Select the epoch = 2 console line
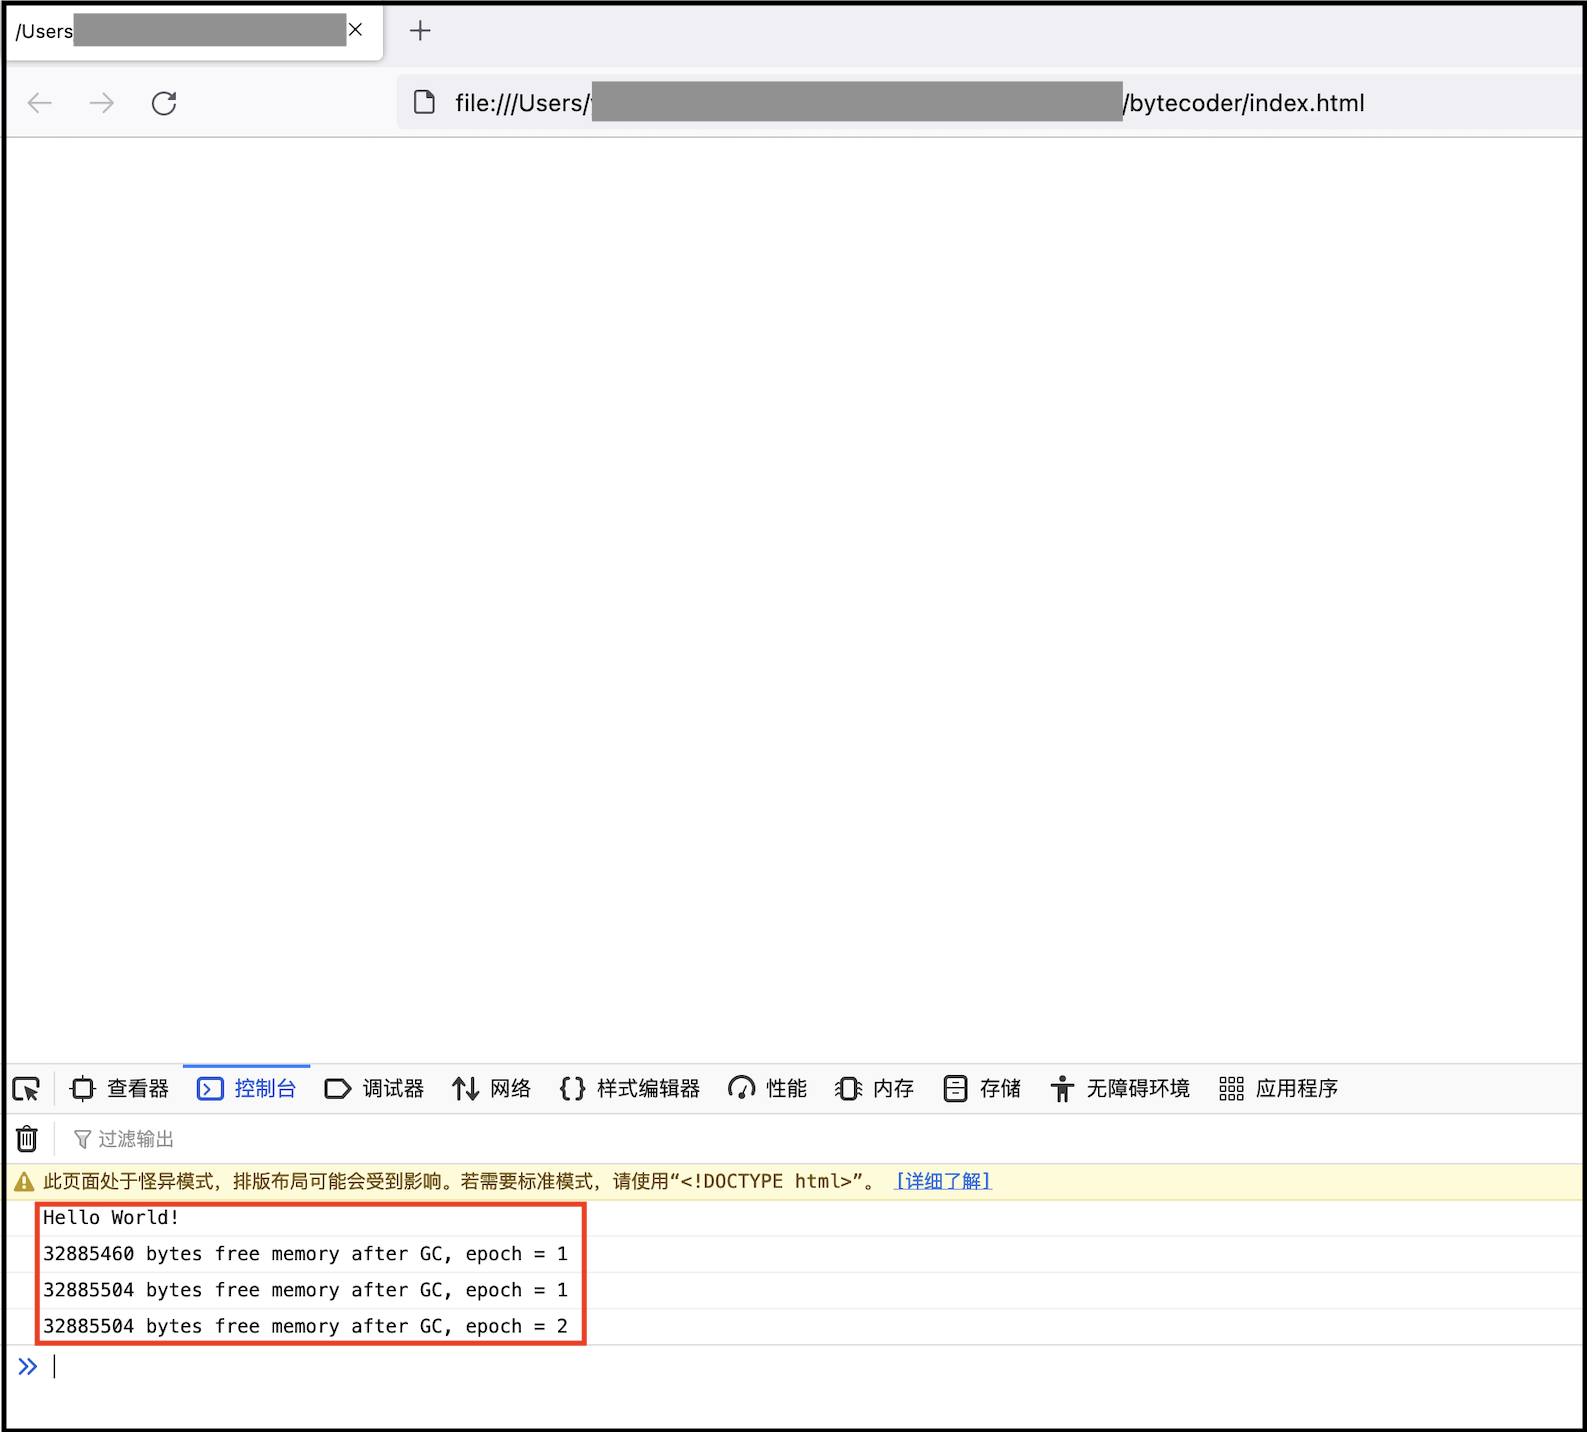Screen dimensions: 1587x1432 (x=305, y=1326)
